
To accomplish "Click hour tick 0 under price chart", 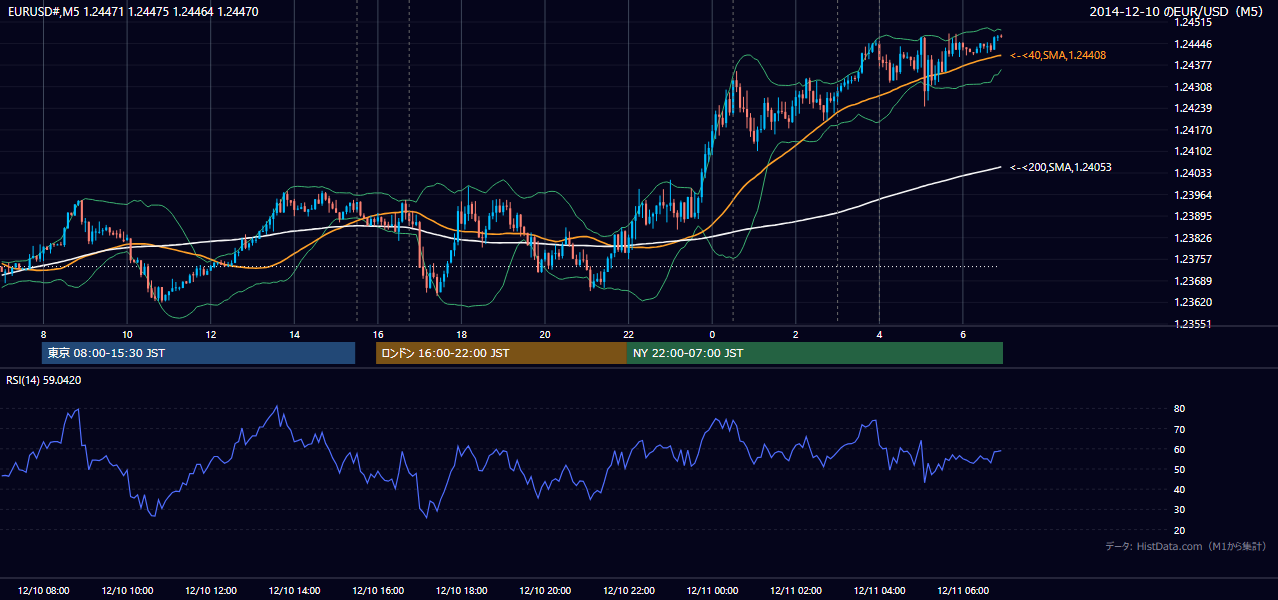I will click(712, 334).
